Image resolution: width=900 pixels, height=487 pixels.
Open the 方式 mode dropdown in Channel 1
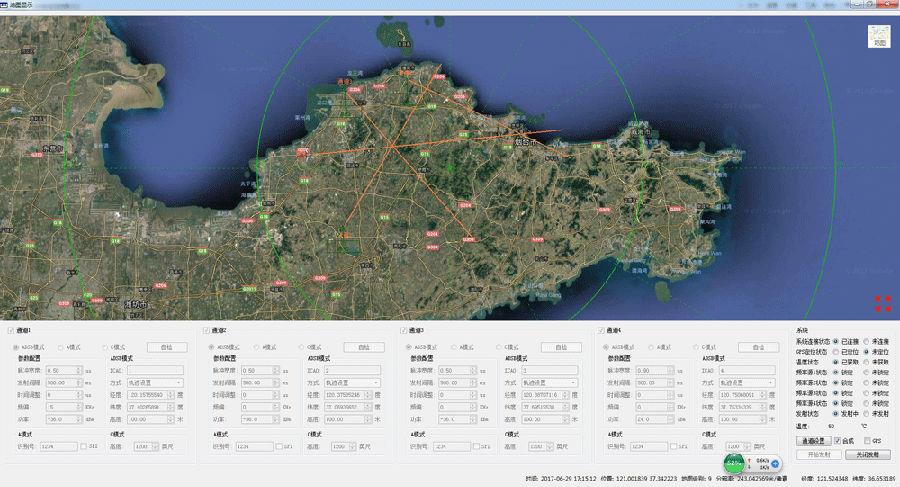[x=154, y=382]
